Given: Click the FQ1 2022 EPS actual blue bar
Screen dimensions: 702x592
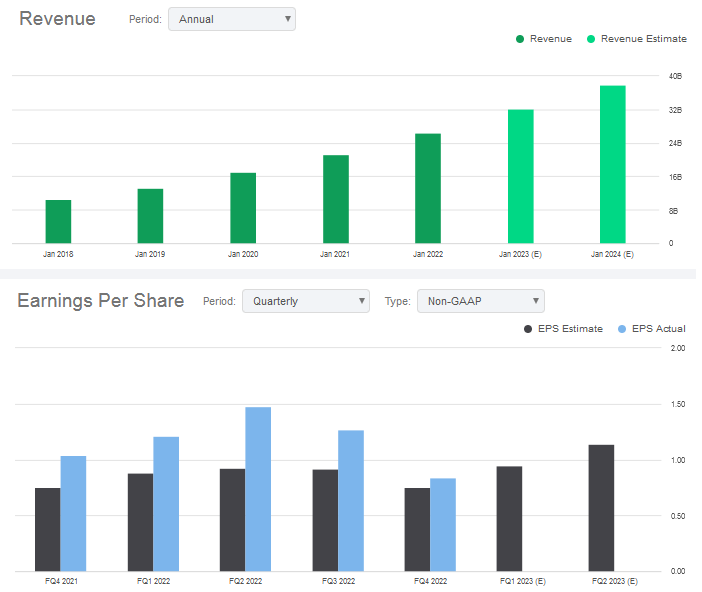Looking at the screenshot, I should tap(166, 504).
